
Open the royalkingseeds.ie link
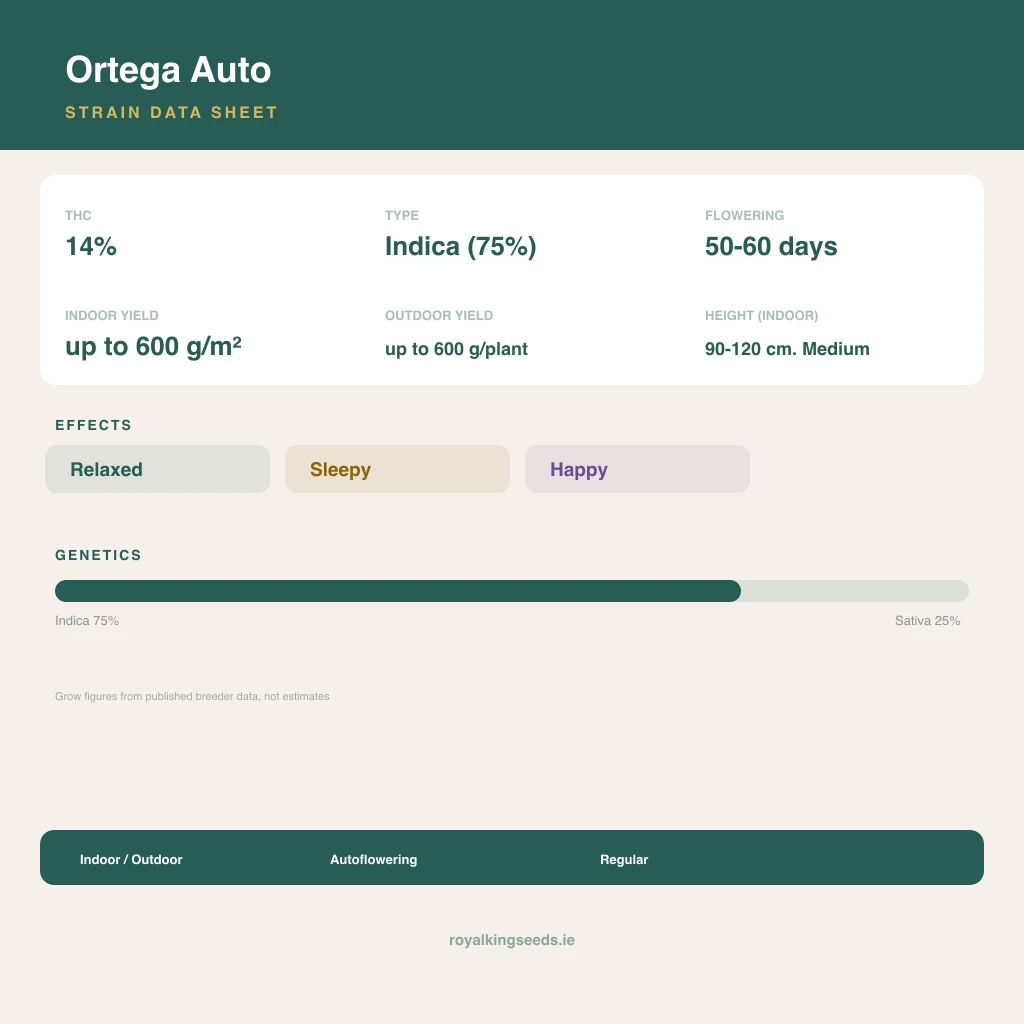pyautogui.click(x=511, y=940)
